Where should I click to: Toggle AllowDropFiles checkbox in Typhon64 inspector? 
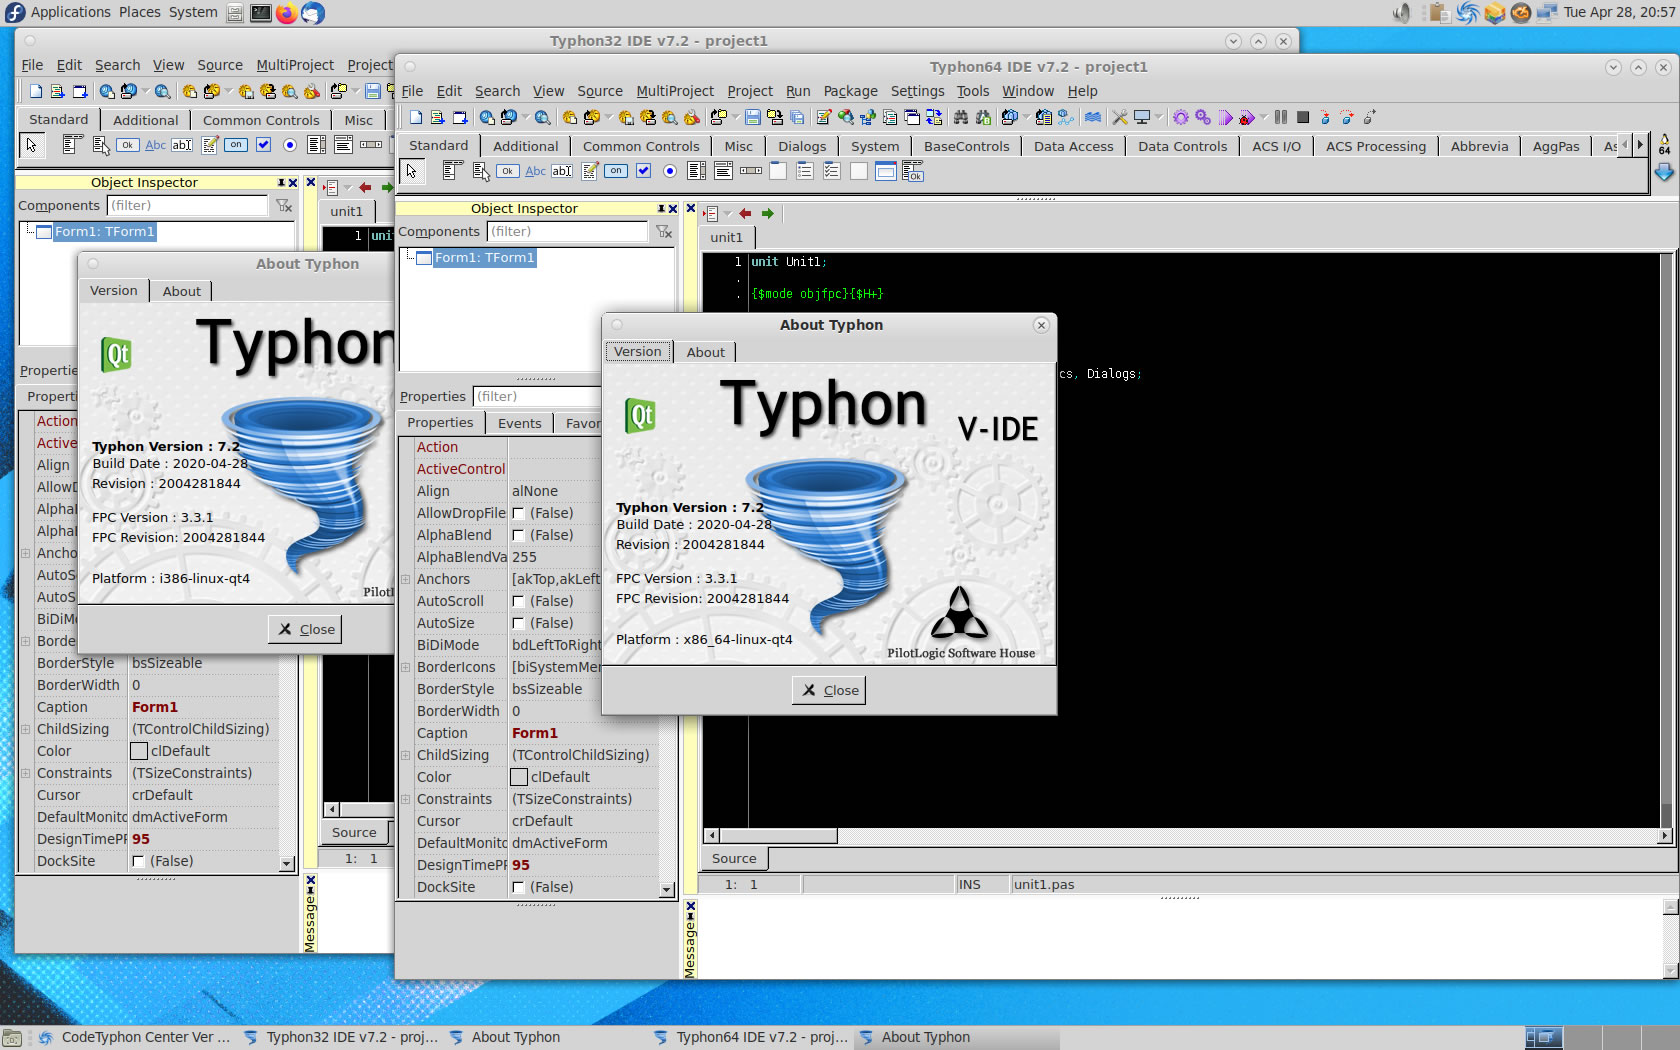tap(519, 513)
